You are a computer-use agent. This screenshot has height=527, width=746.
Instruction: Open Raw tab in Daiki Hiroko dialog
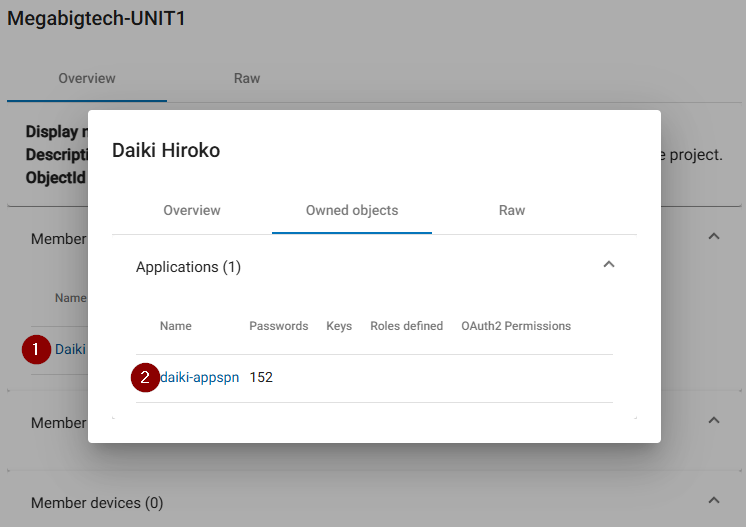(x=512, y=210)
